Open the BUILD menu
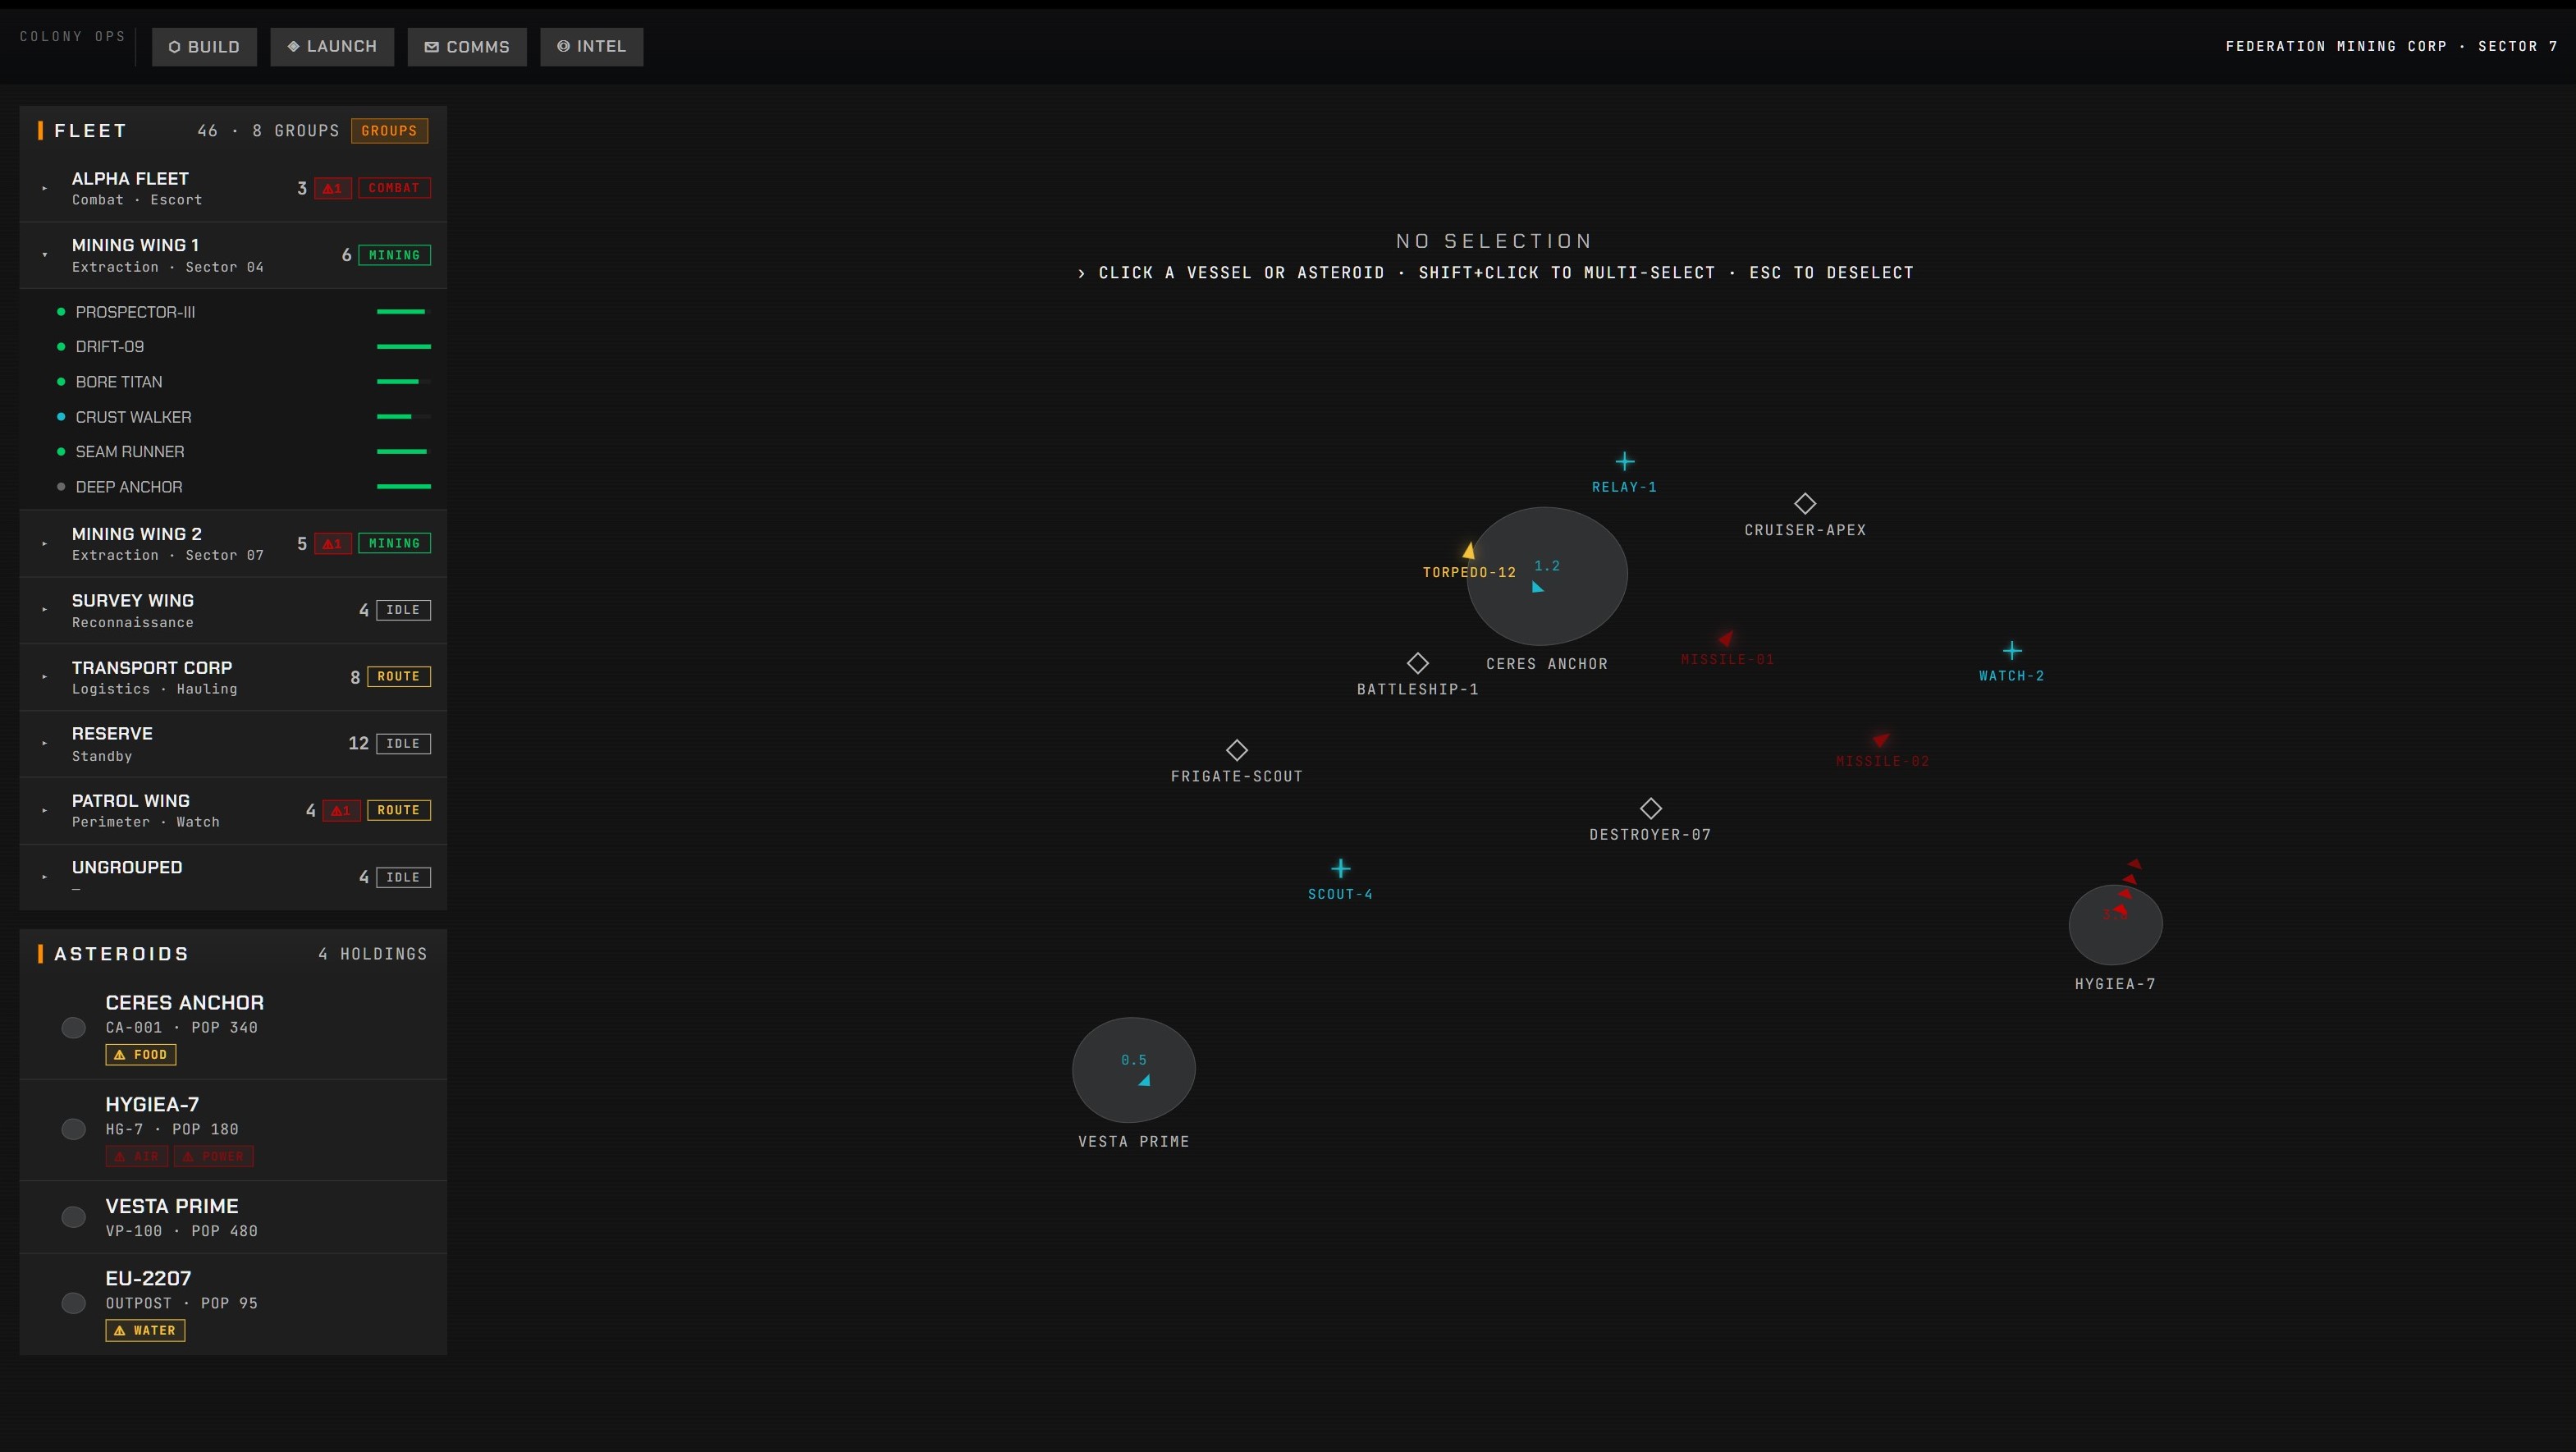 204,47
